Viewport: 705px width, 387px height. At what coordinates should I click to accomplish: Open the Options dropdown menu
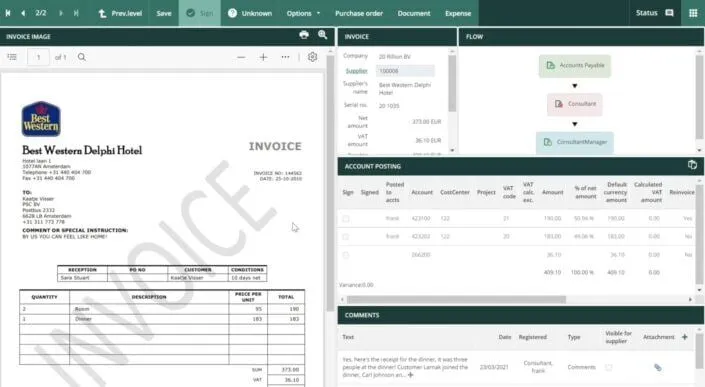tap(303, 13)
